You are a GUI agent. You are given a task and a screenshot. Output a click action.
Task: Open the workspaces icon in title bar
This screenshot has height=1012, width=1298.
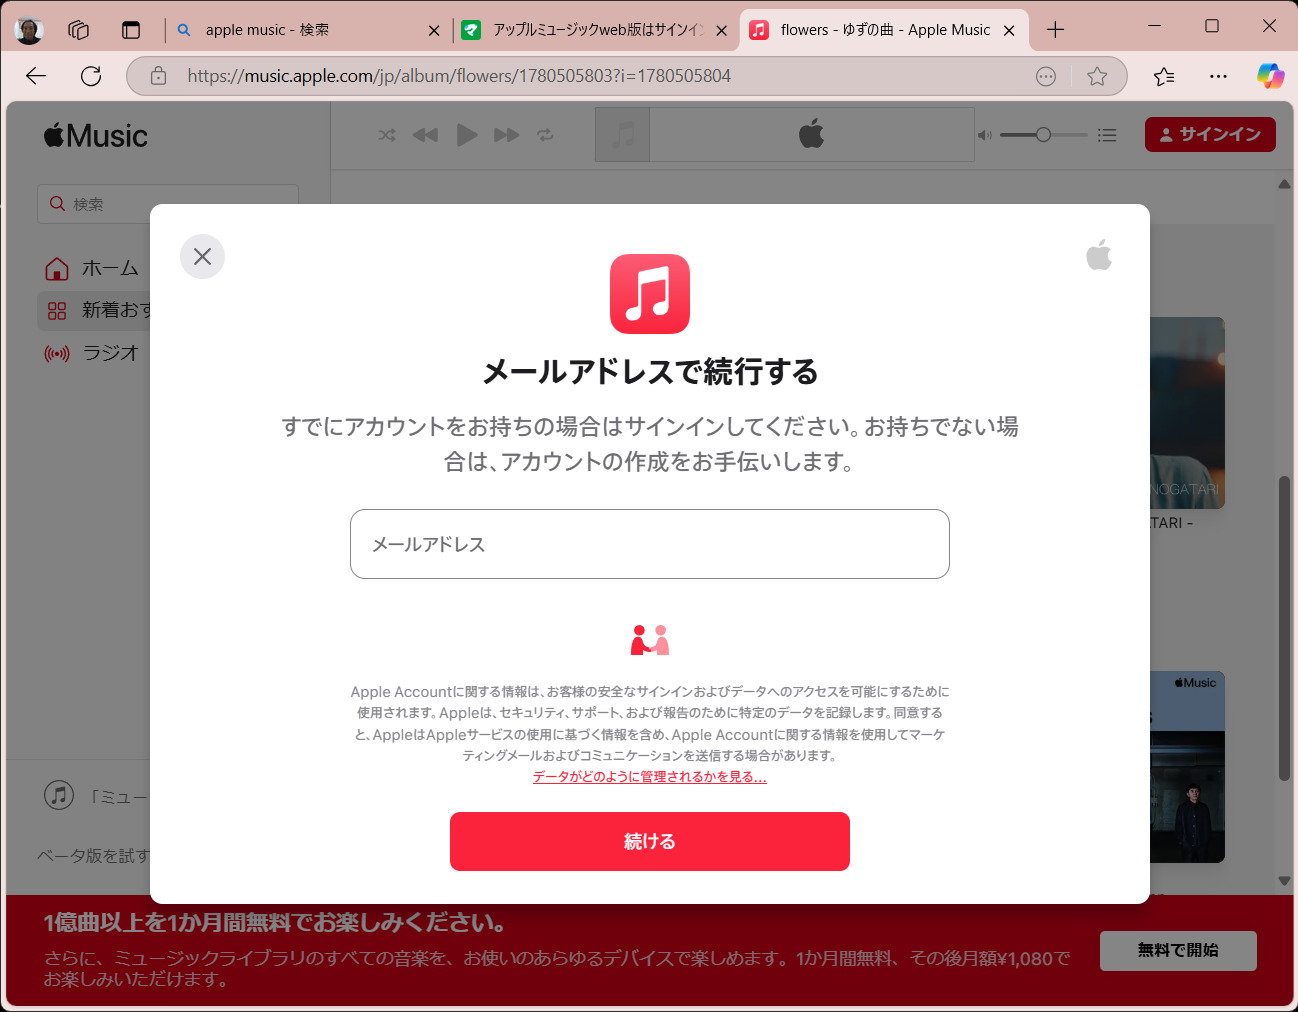tap(78, 30)
